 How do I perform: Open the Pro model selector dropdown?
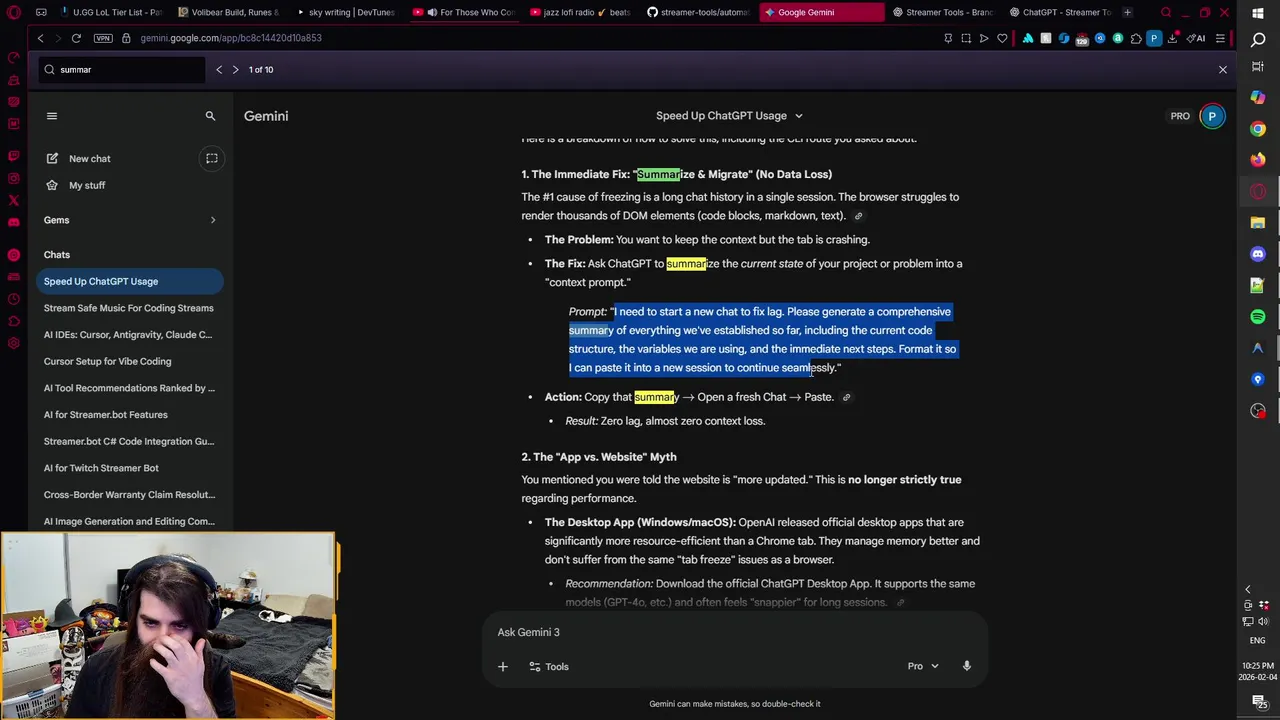(x=923, y=666)
